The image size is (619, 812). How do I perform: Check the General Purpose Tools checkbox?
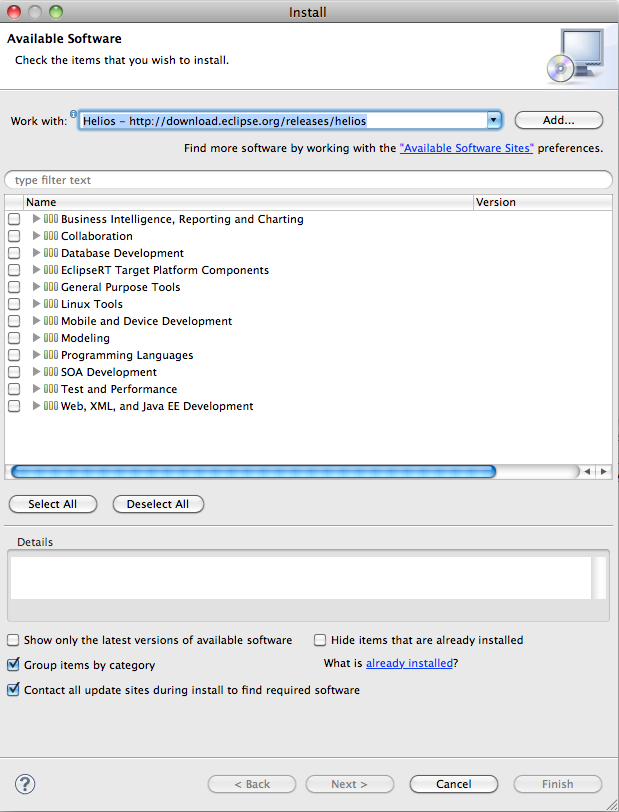click(x=14, y=287)
